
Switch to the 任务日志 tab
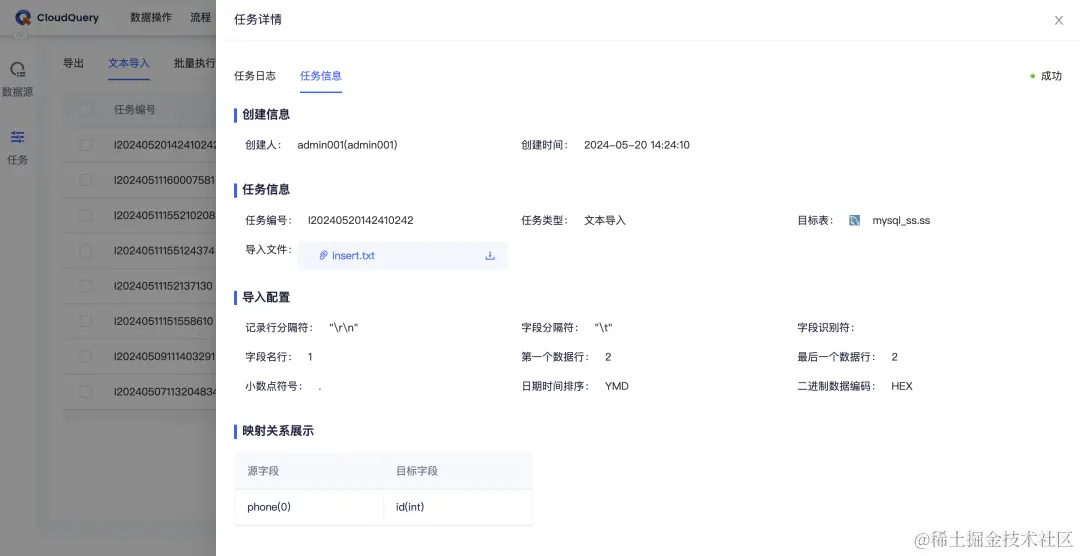[x=255, y=76]
